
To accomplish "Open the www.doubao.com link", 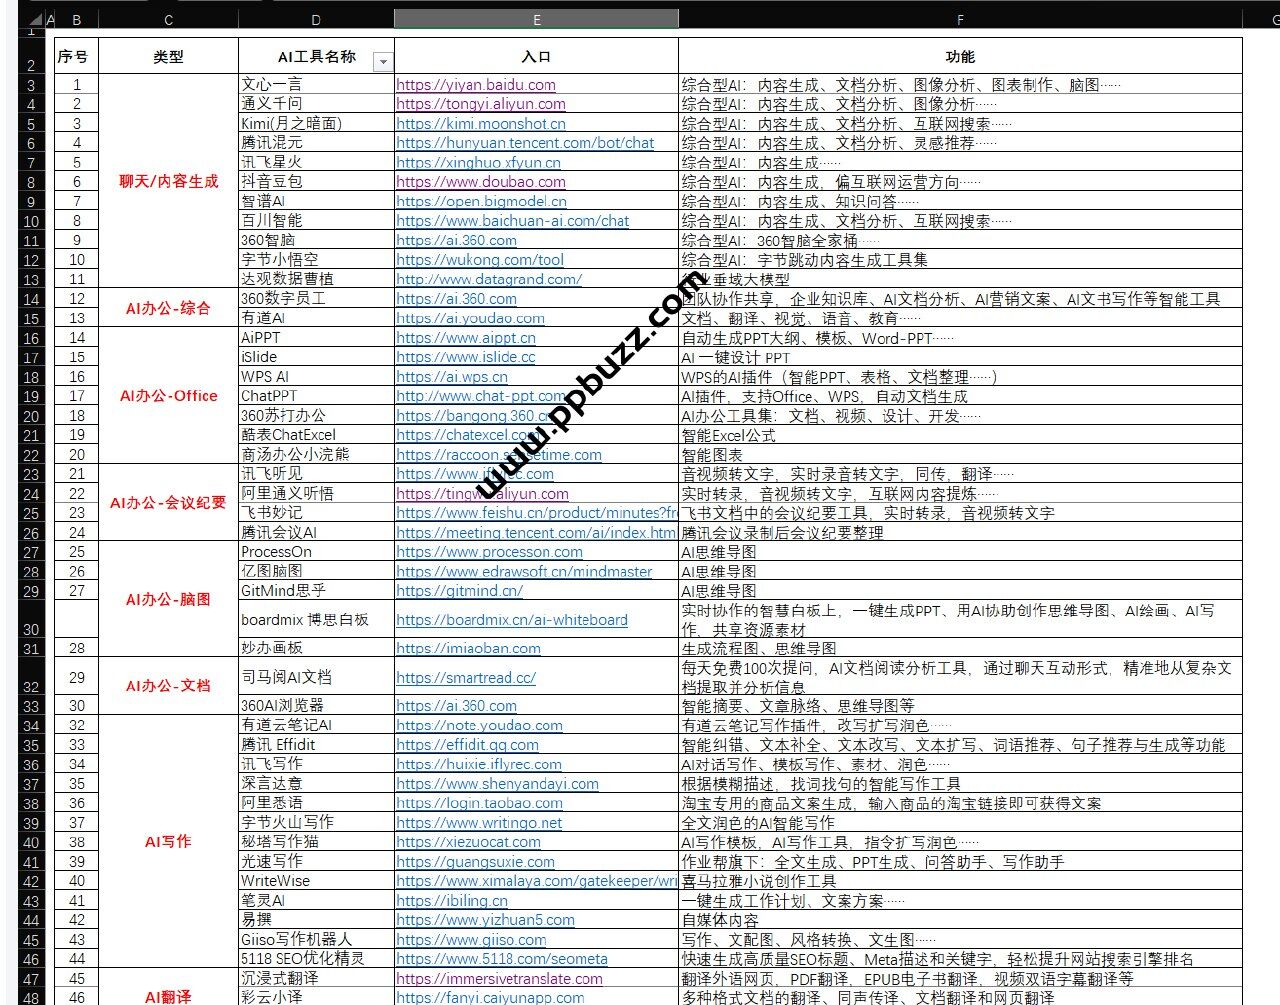I will pos(481,182).
